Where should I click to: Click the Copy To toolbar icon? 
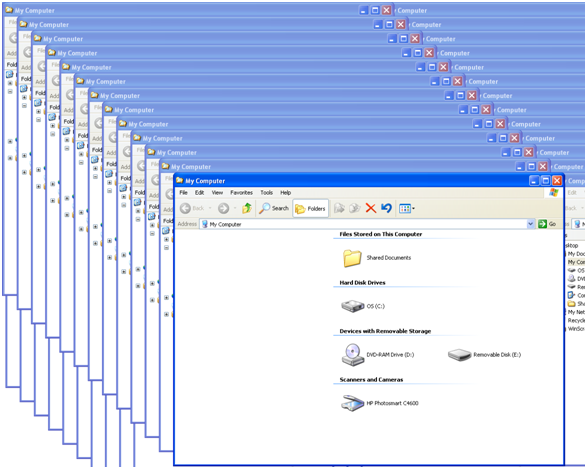coord(355,208)
